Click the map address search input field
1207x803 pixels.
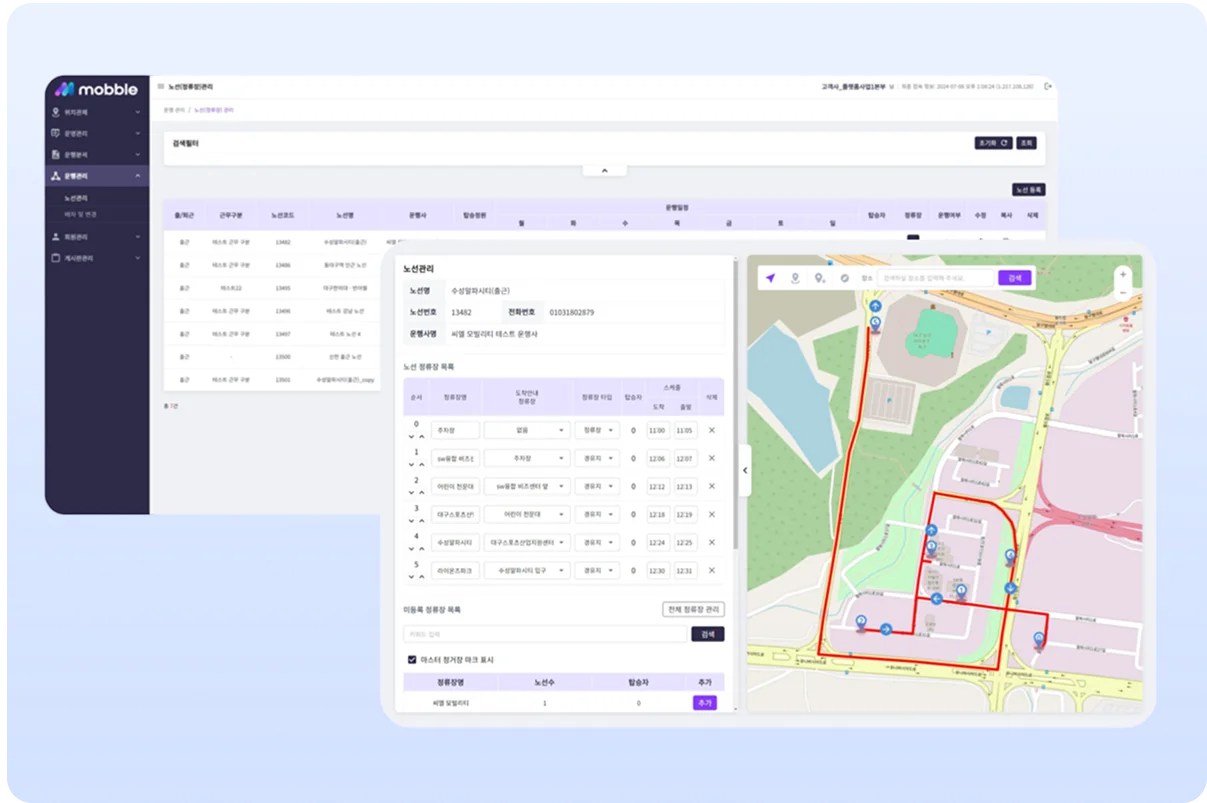coord(935,278)
